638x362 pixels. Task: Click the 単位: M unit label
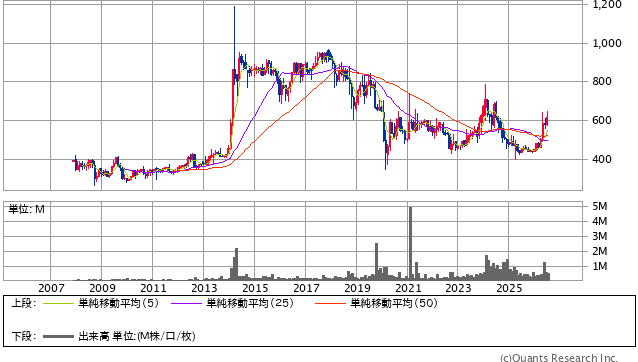click(26, 209)
